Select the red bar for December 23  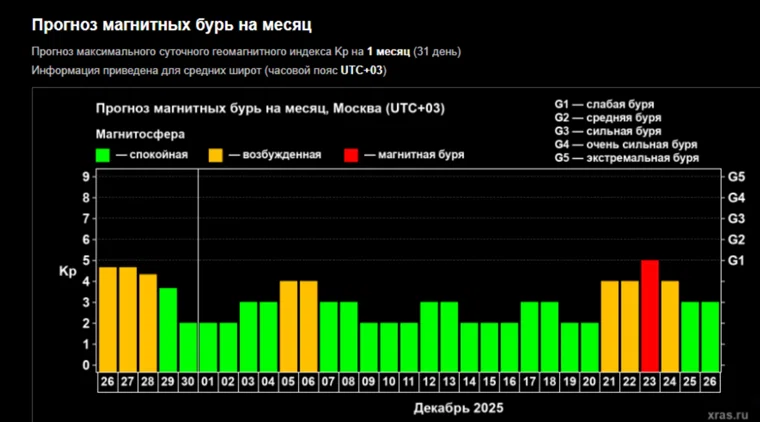pos(650,315)
